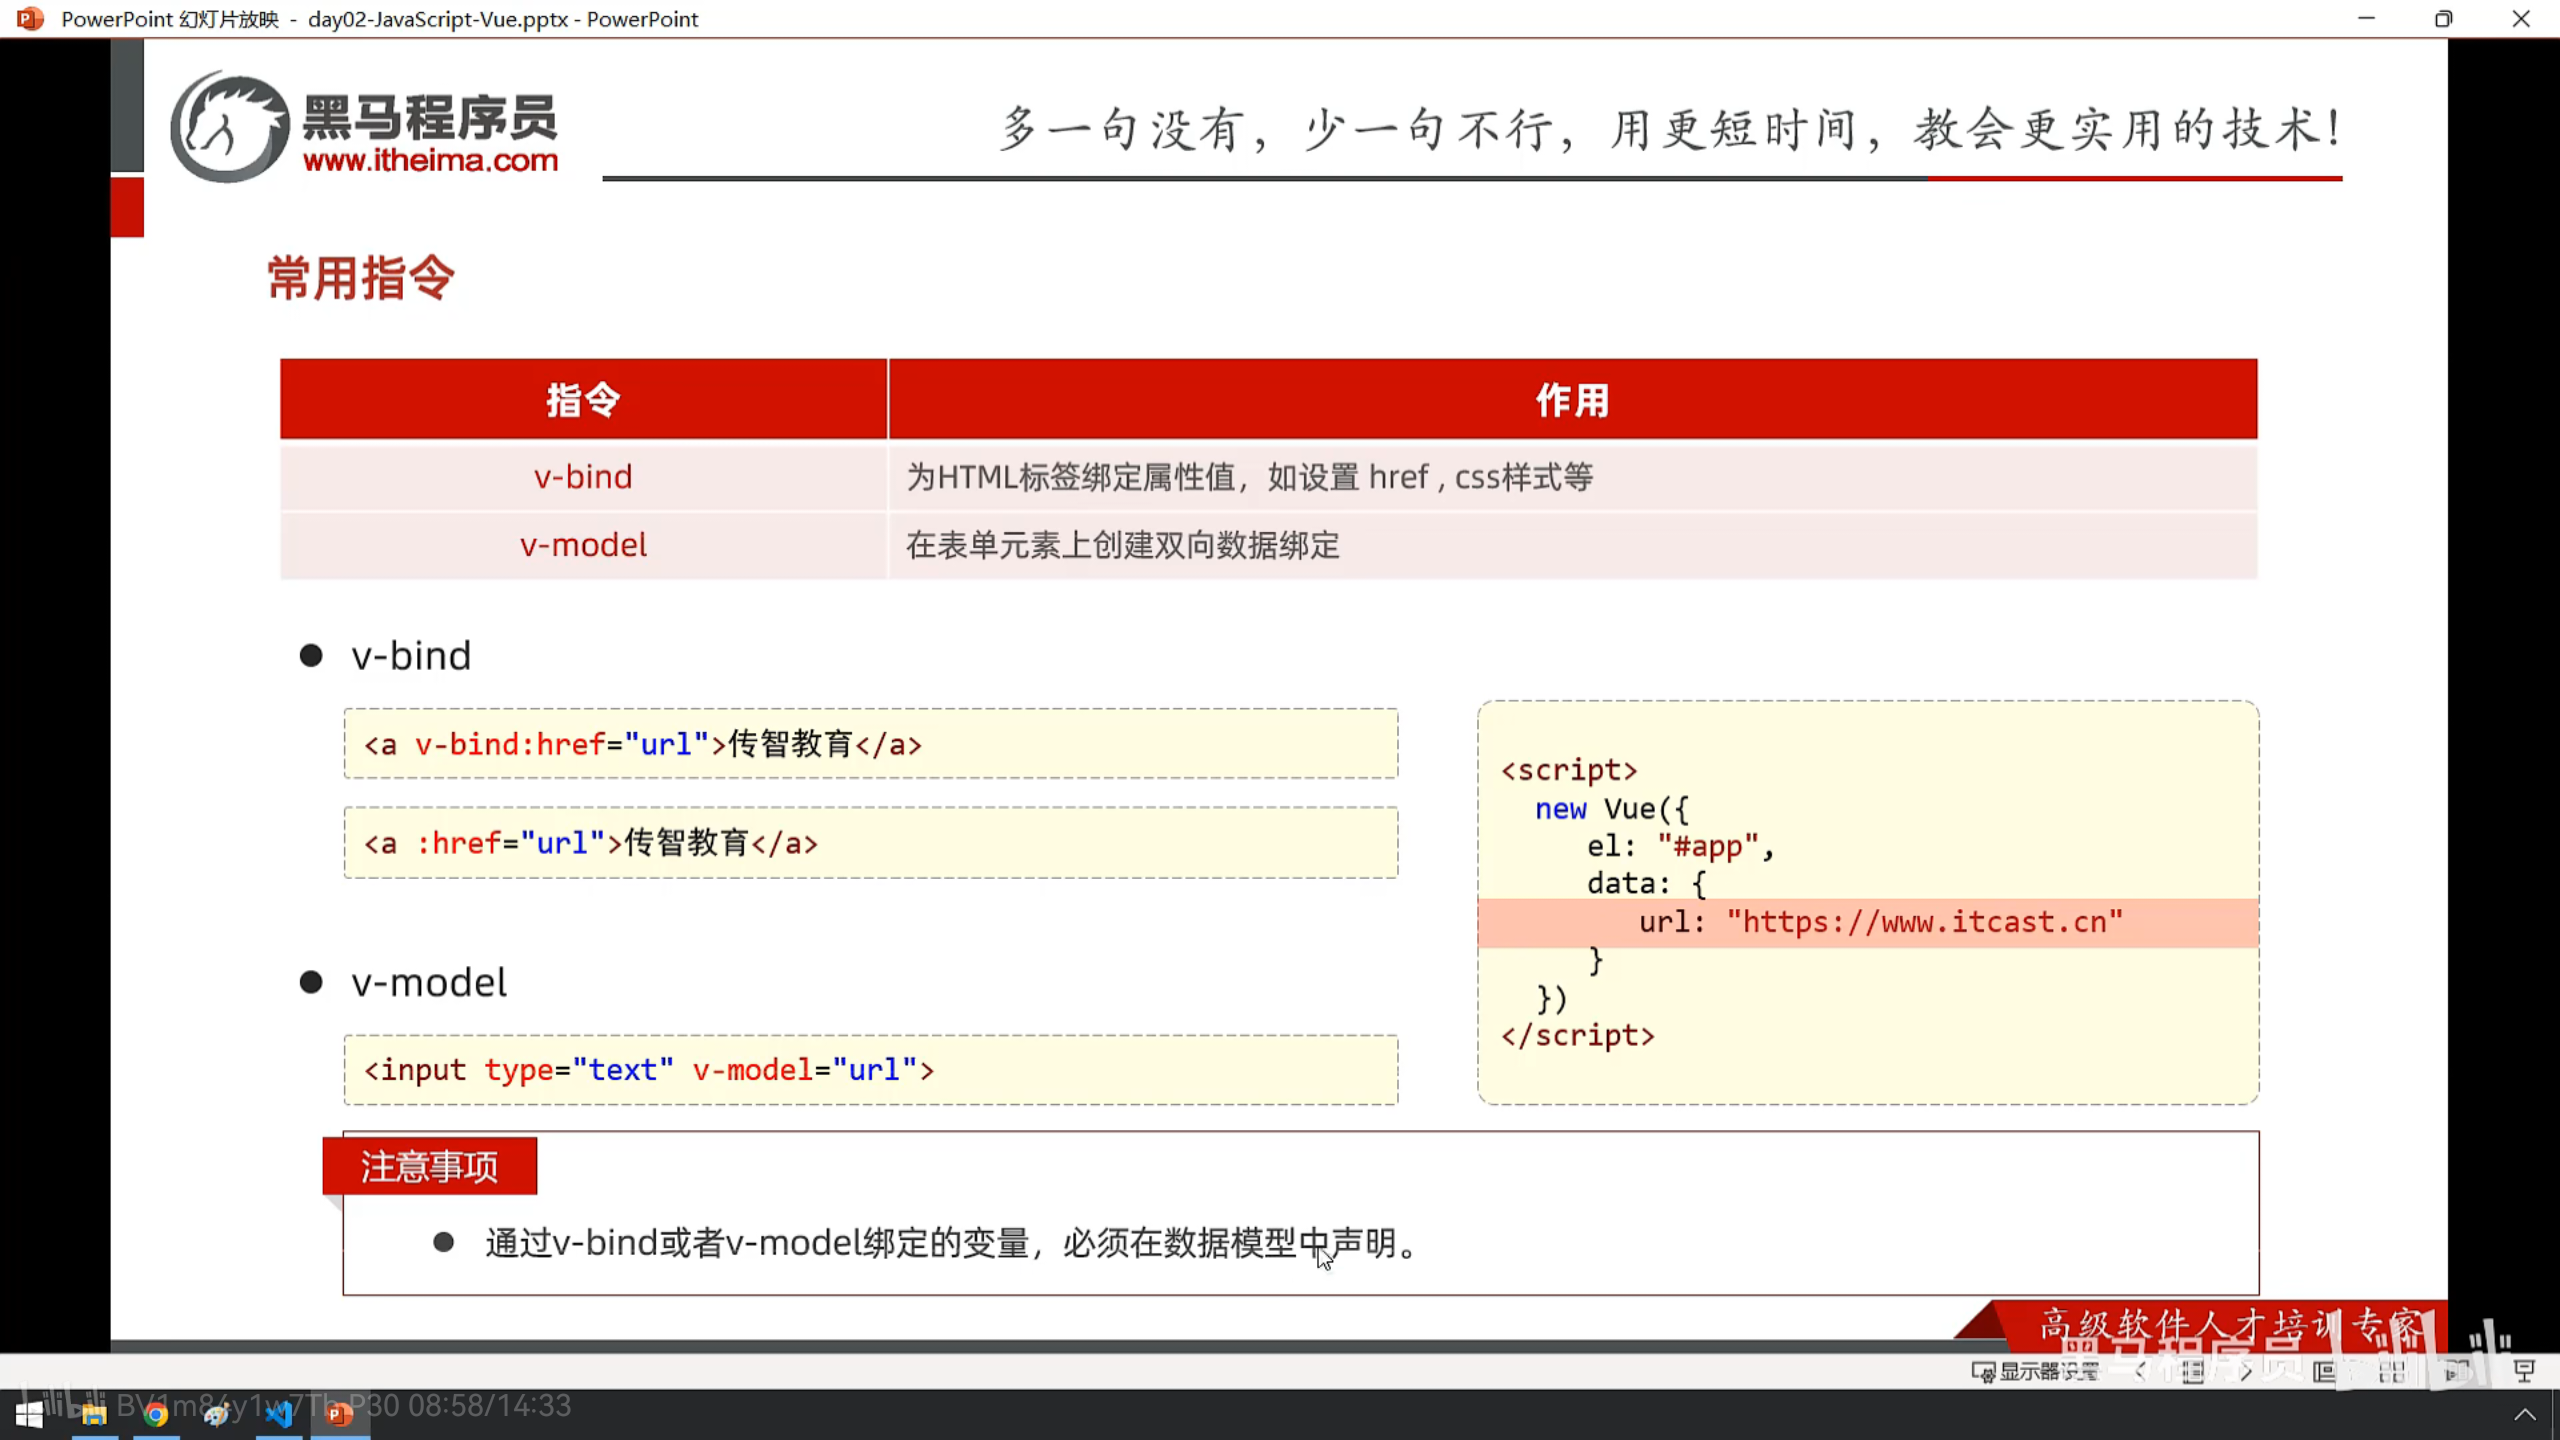Image resolution: width=2560 pixels, height=1440 pixels.
Task: Click the highlighted url https://www.itcast.cn line
Action: (1868, 922)
